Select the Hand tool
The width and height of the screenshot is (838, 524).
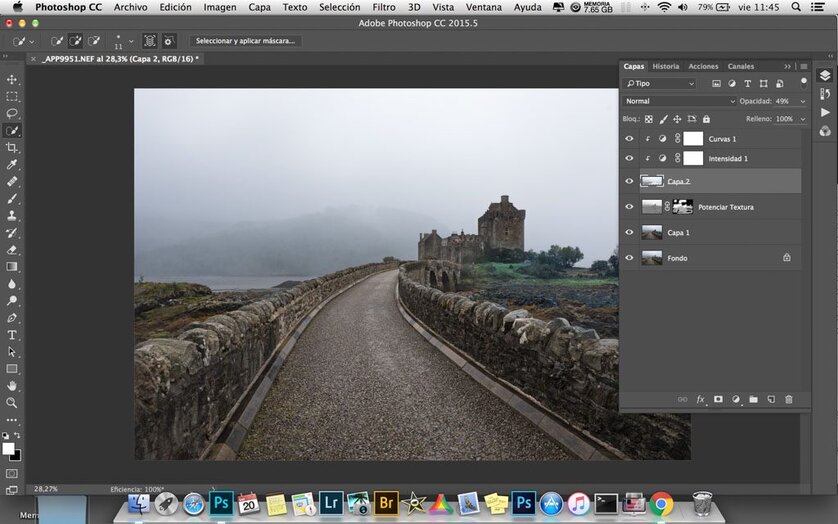[x=12, y=385]
